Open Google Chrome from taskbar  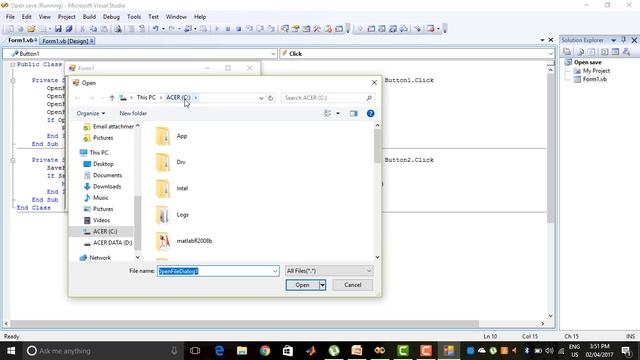[x=265, y=351]
